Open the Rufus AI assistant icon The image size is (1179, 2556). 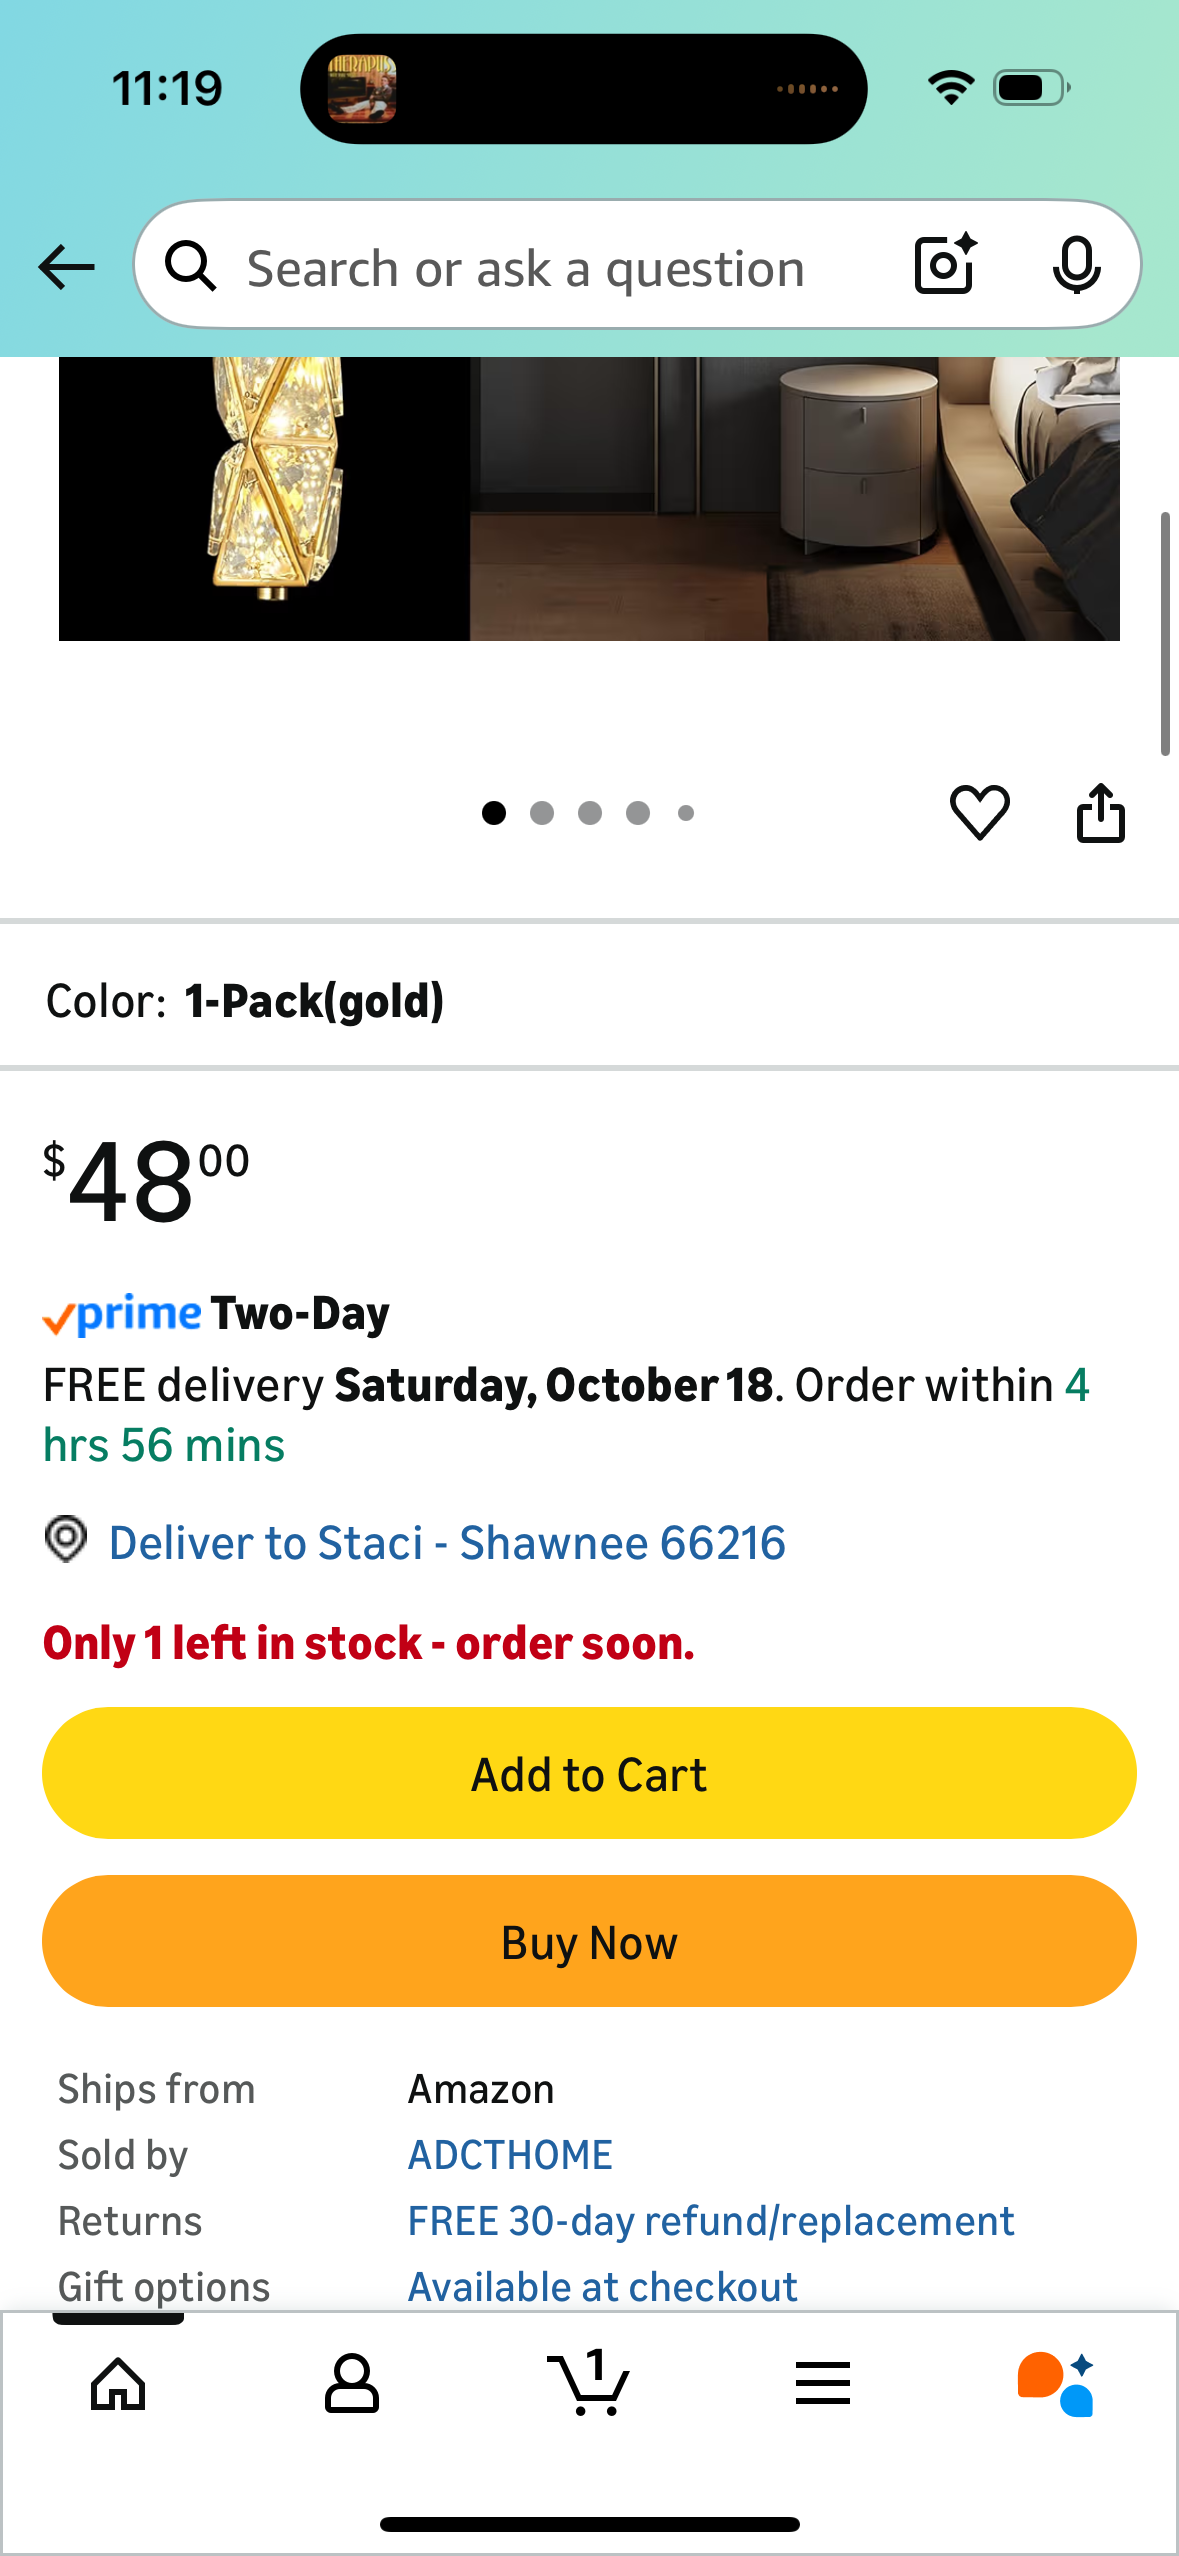[x=1056, y=2384]
